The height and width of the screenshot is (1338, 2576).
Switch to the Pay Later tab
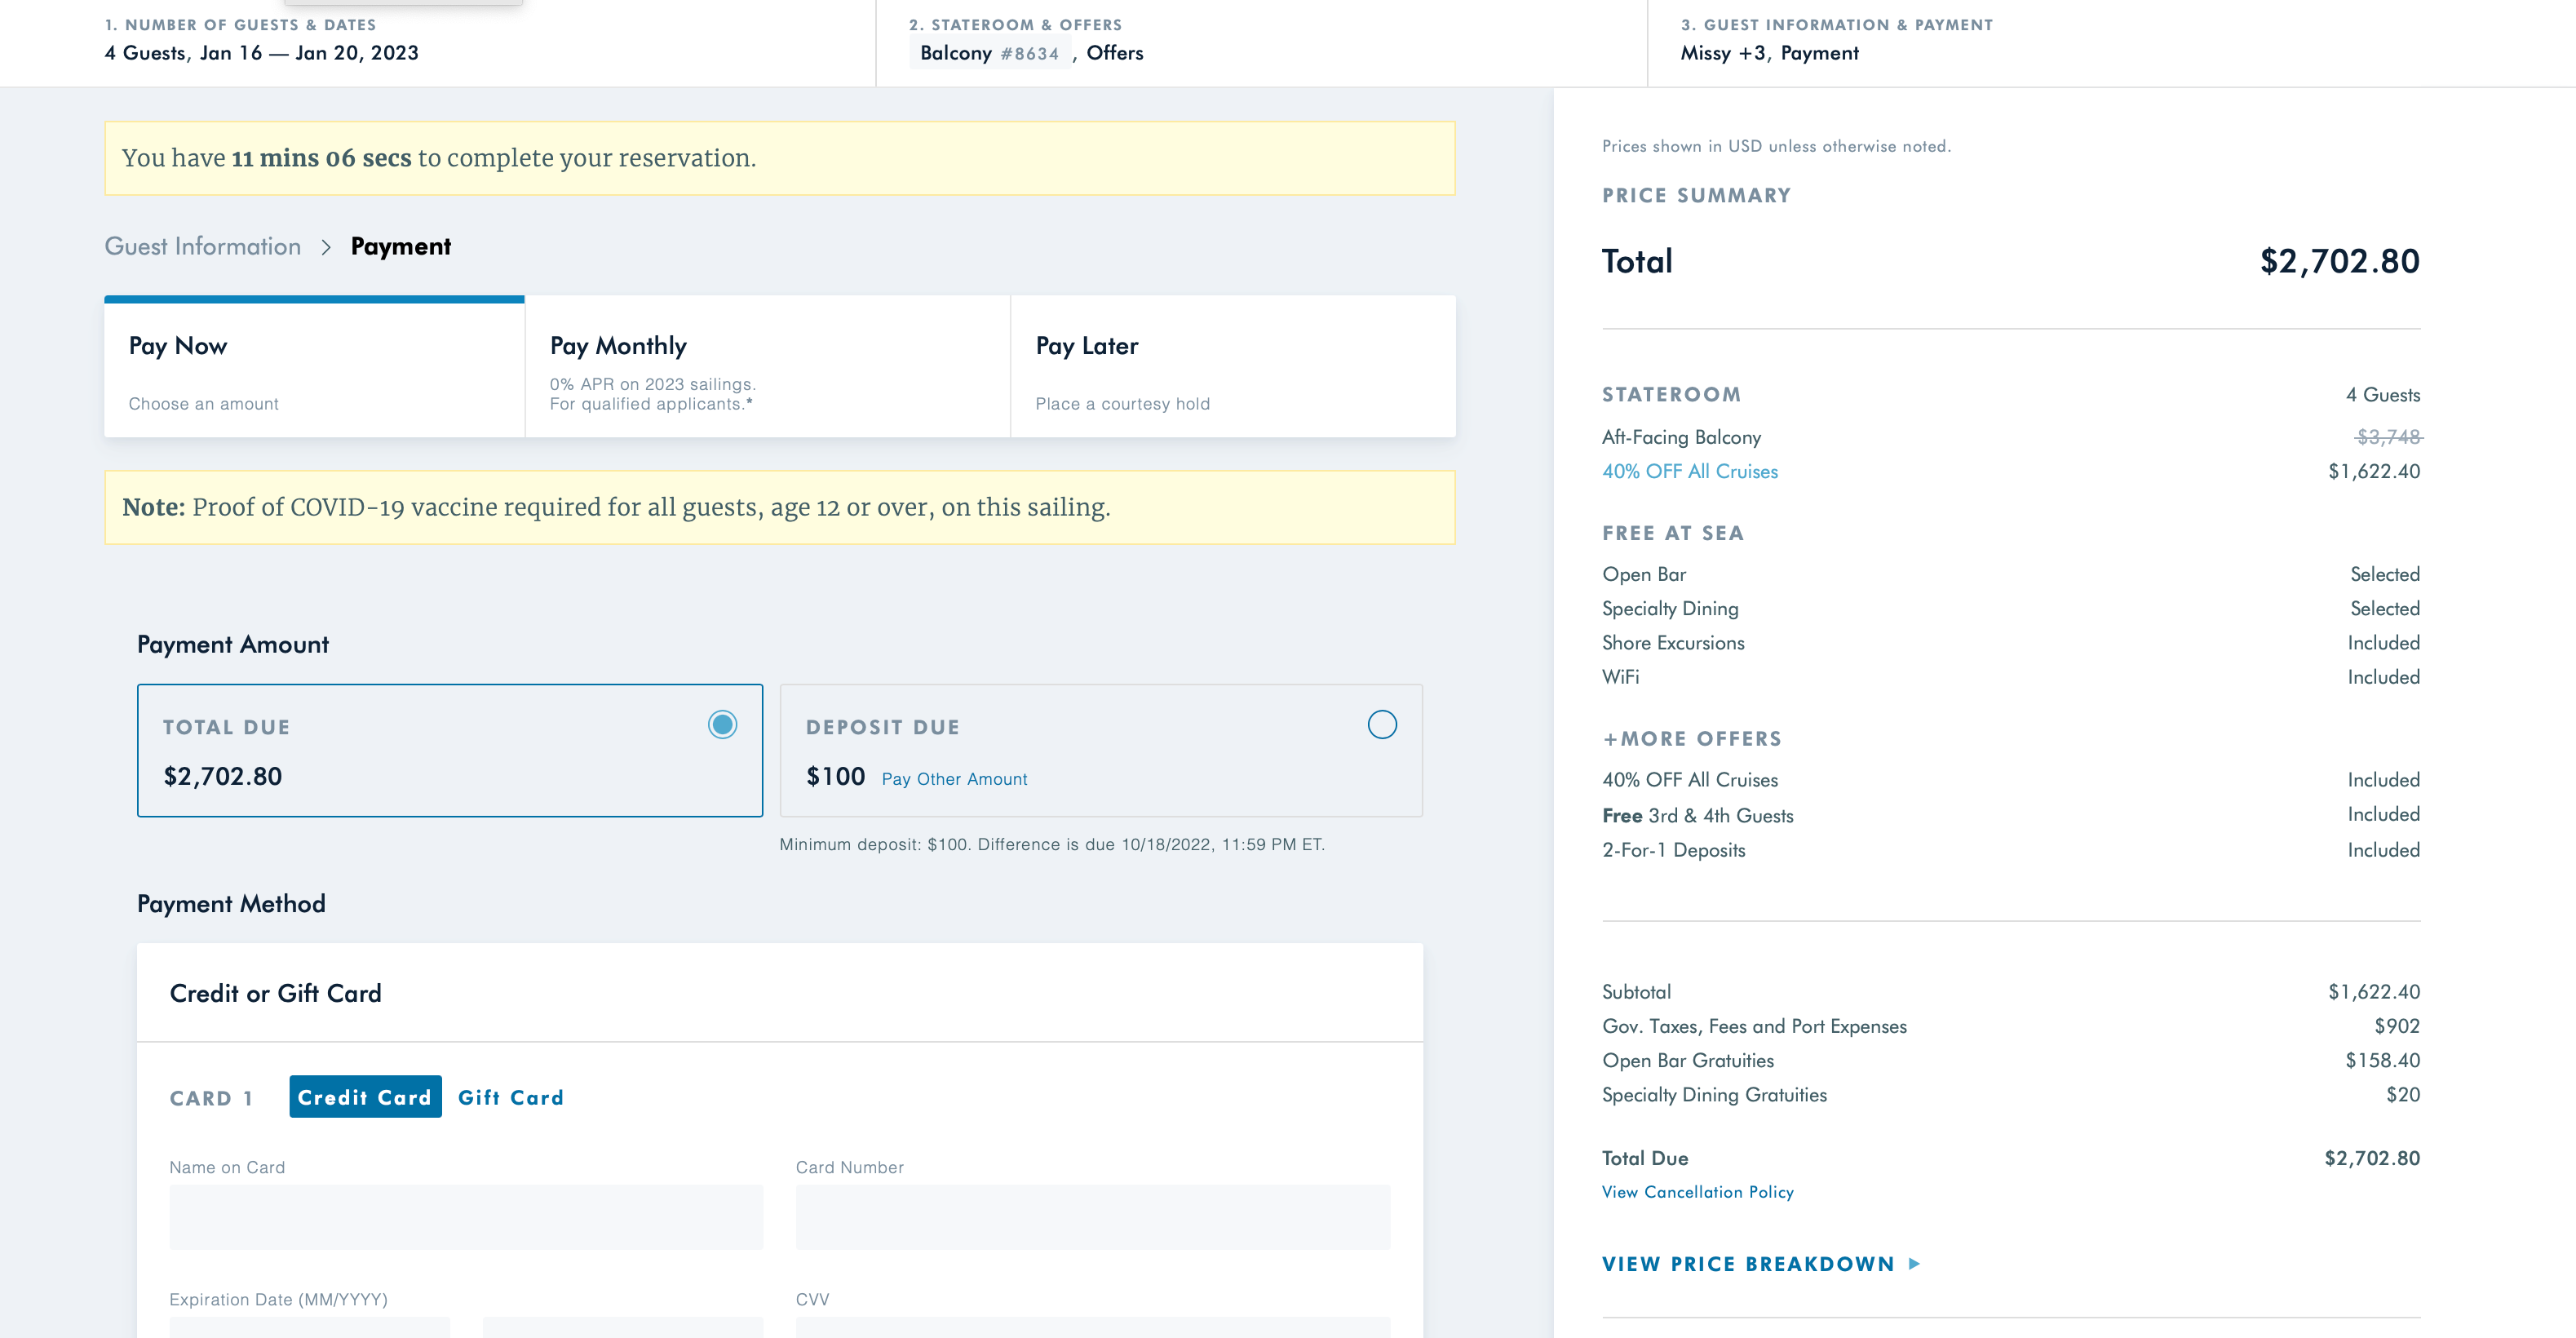click(x=1232, y=367)
